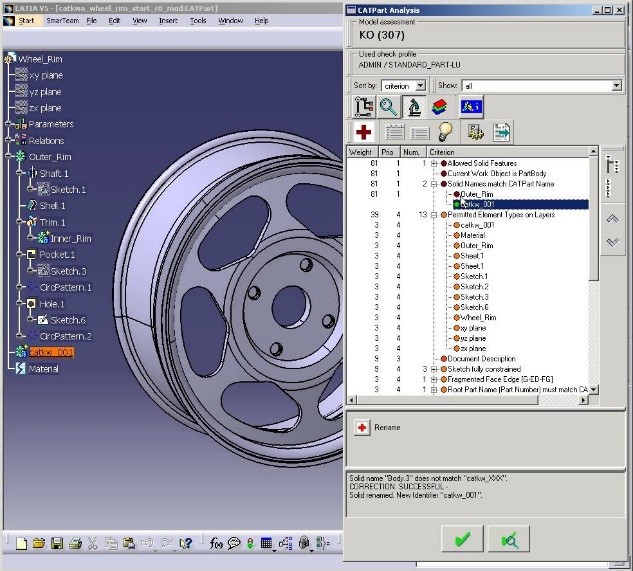
Task: Click the up chevron navigation arrow
Action: [x=612, y=219]
